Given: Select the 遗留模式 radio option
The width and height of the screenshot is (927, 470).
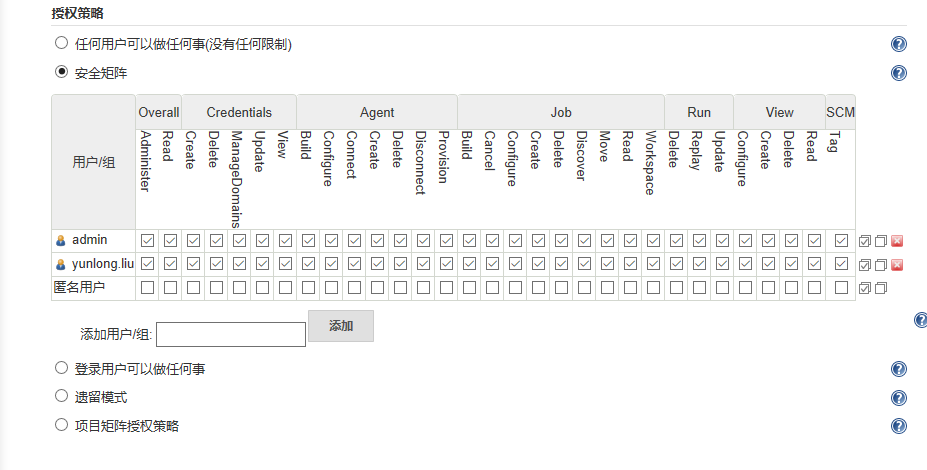Looking at the screenshot, I should point(62,396).
